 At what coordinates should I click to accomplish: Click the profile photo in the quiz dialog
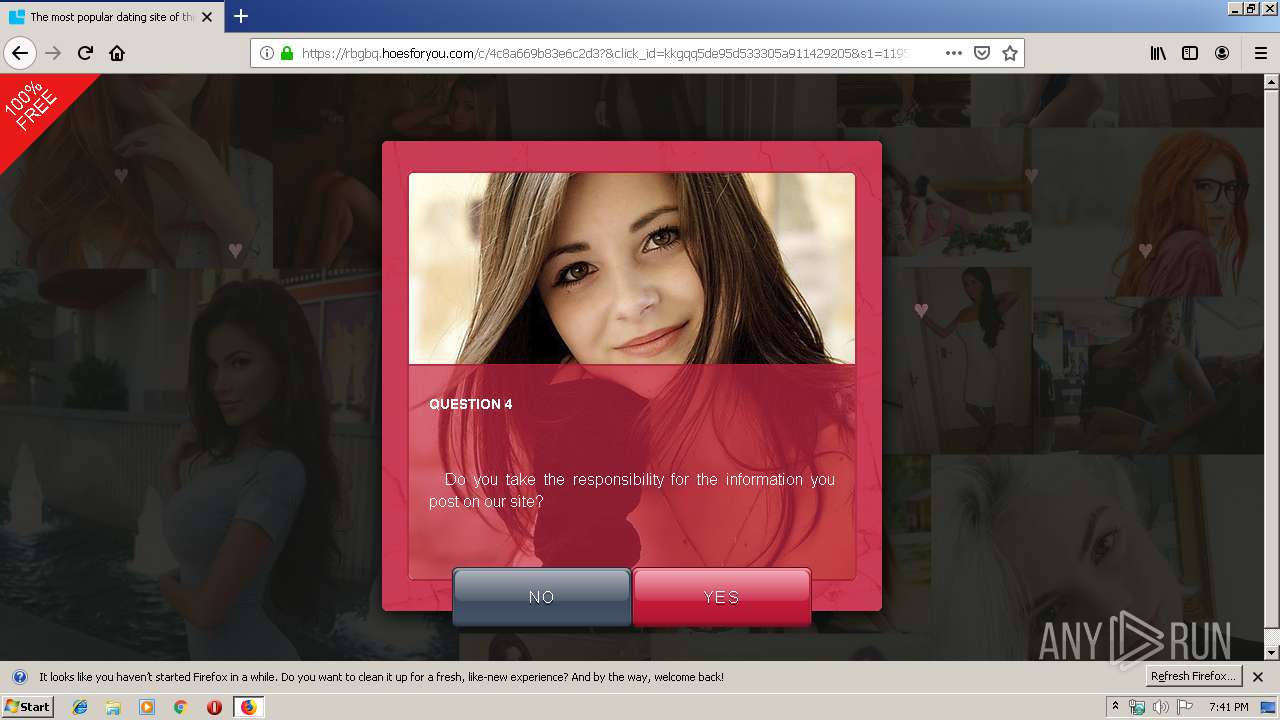[x=632, y=268]
